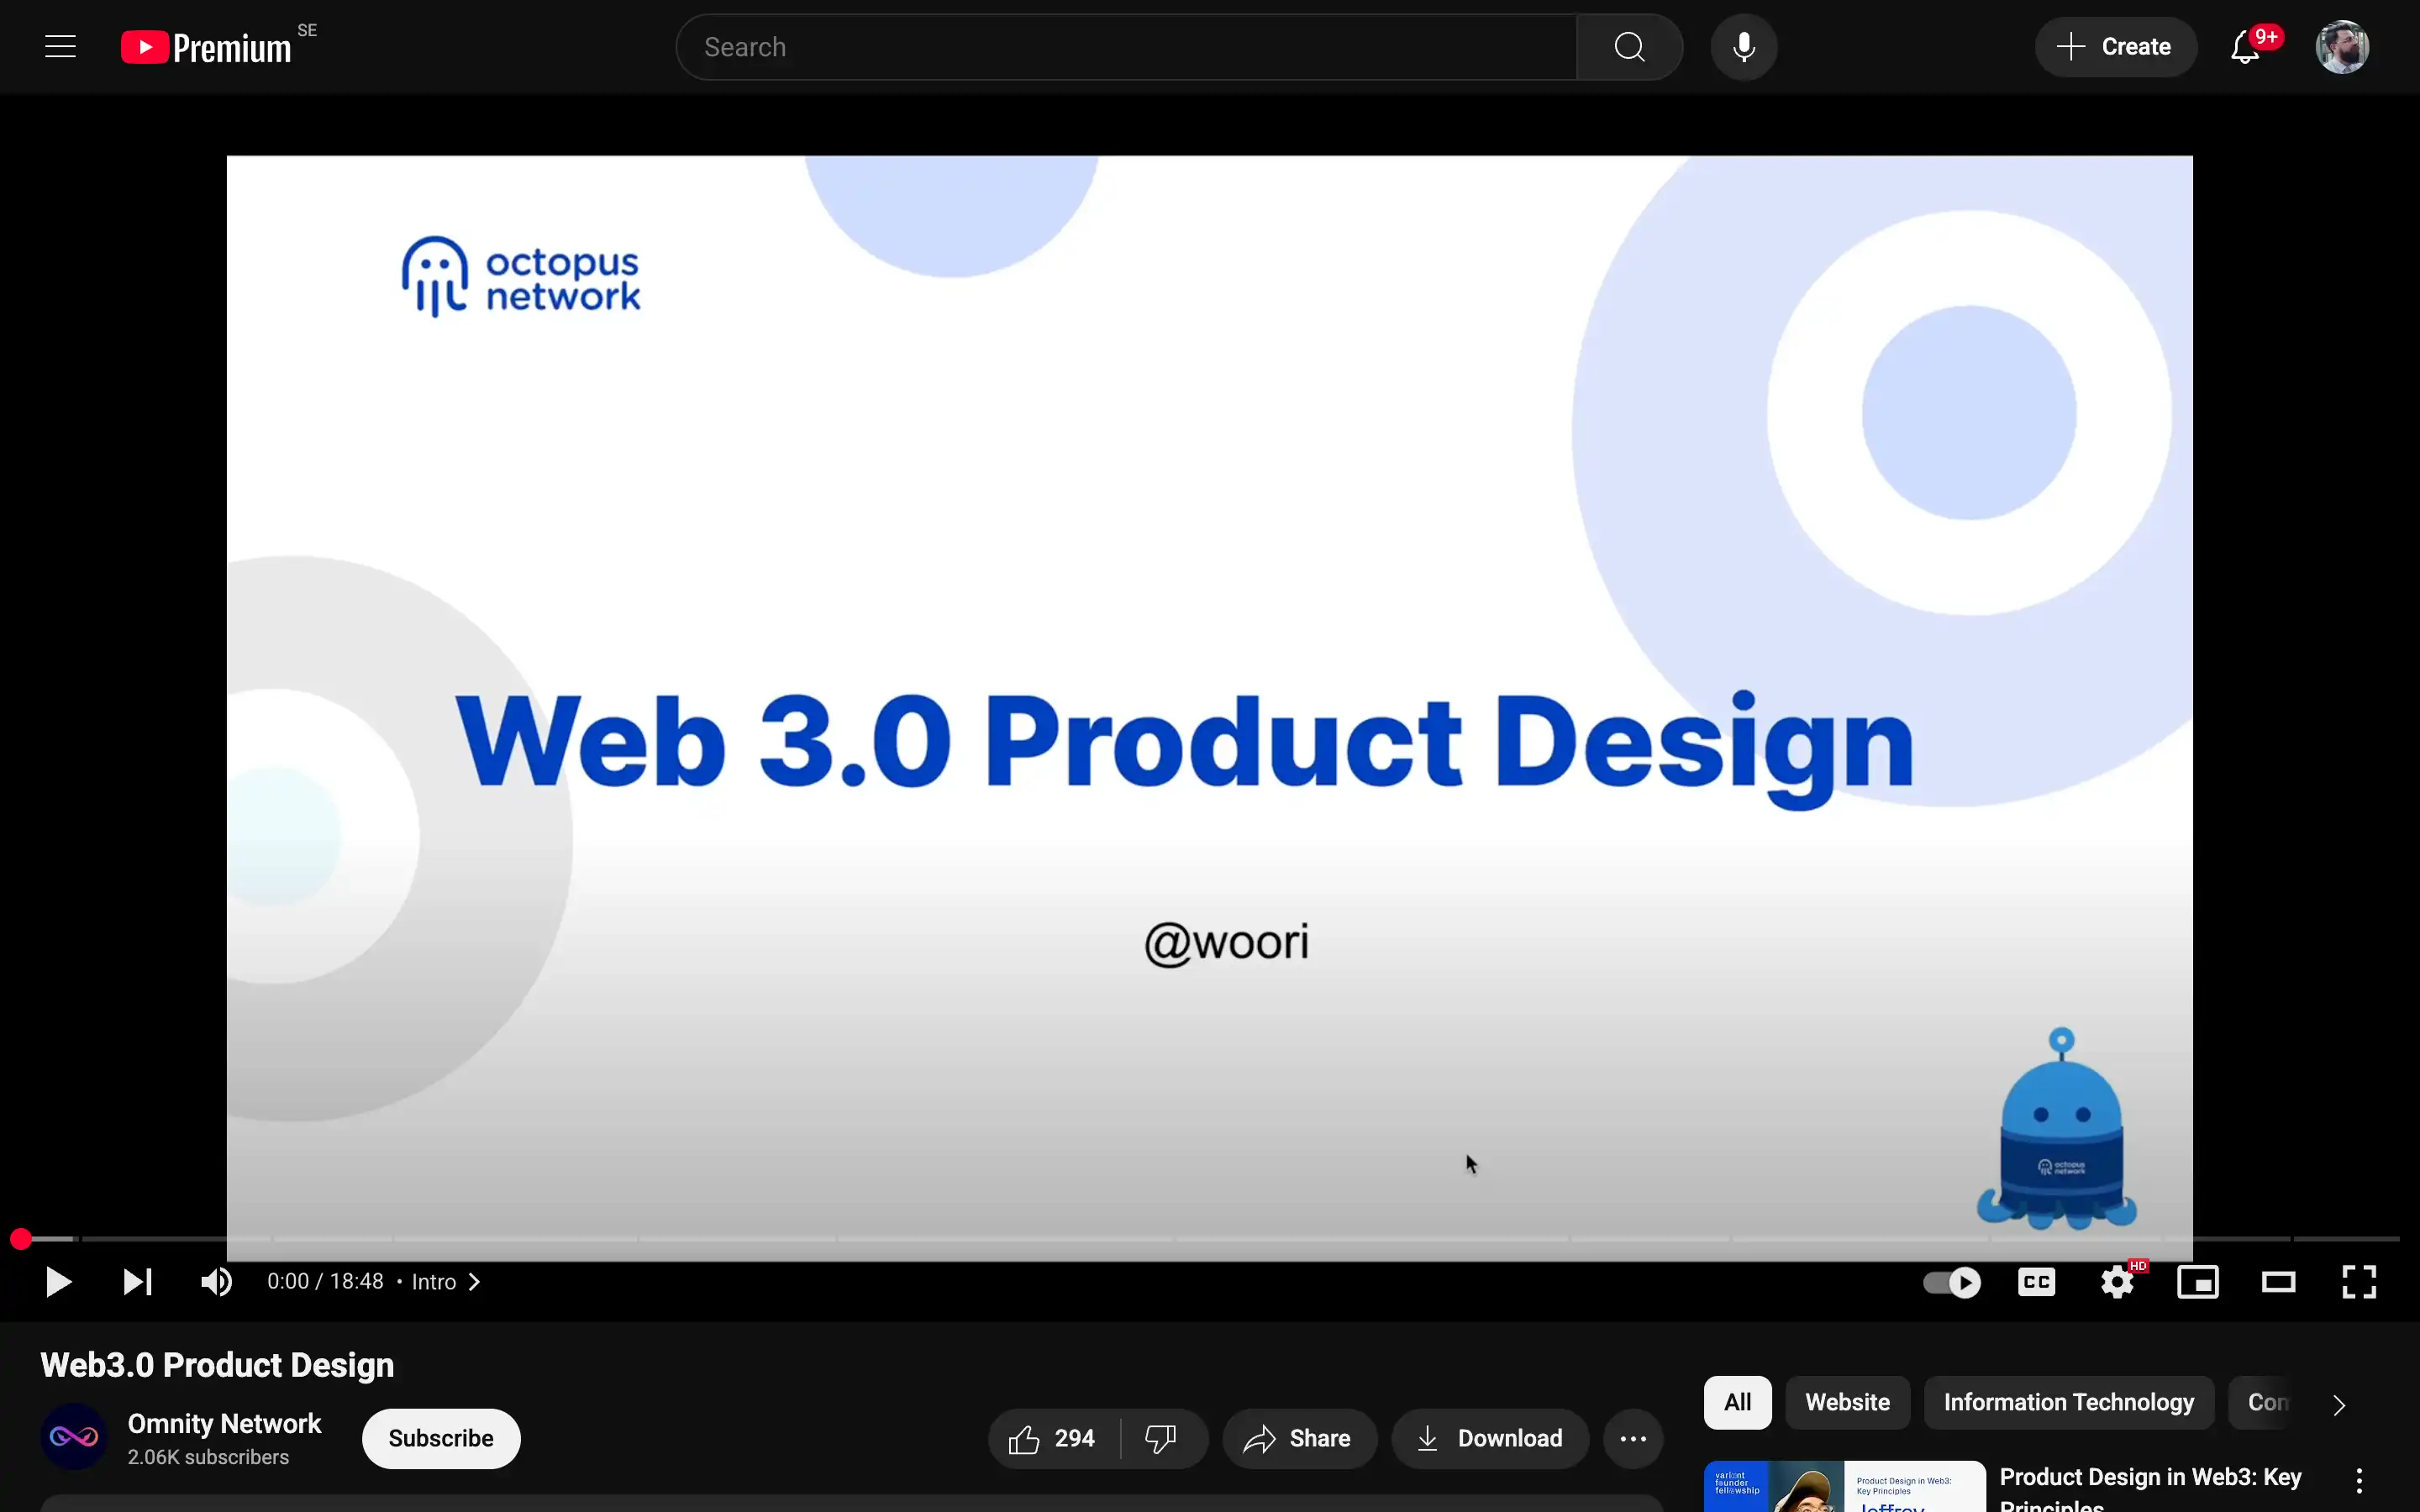The width and height of the screenshot is (2420, 1512).
Task: Open the Create menu button
Action: (x=2115, y=47)
